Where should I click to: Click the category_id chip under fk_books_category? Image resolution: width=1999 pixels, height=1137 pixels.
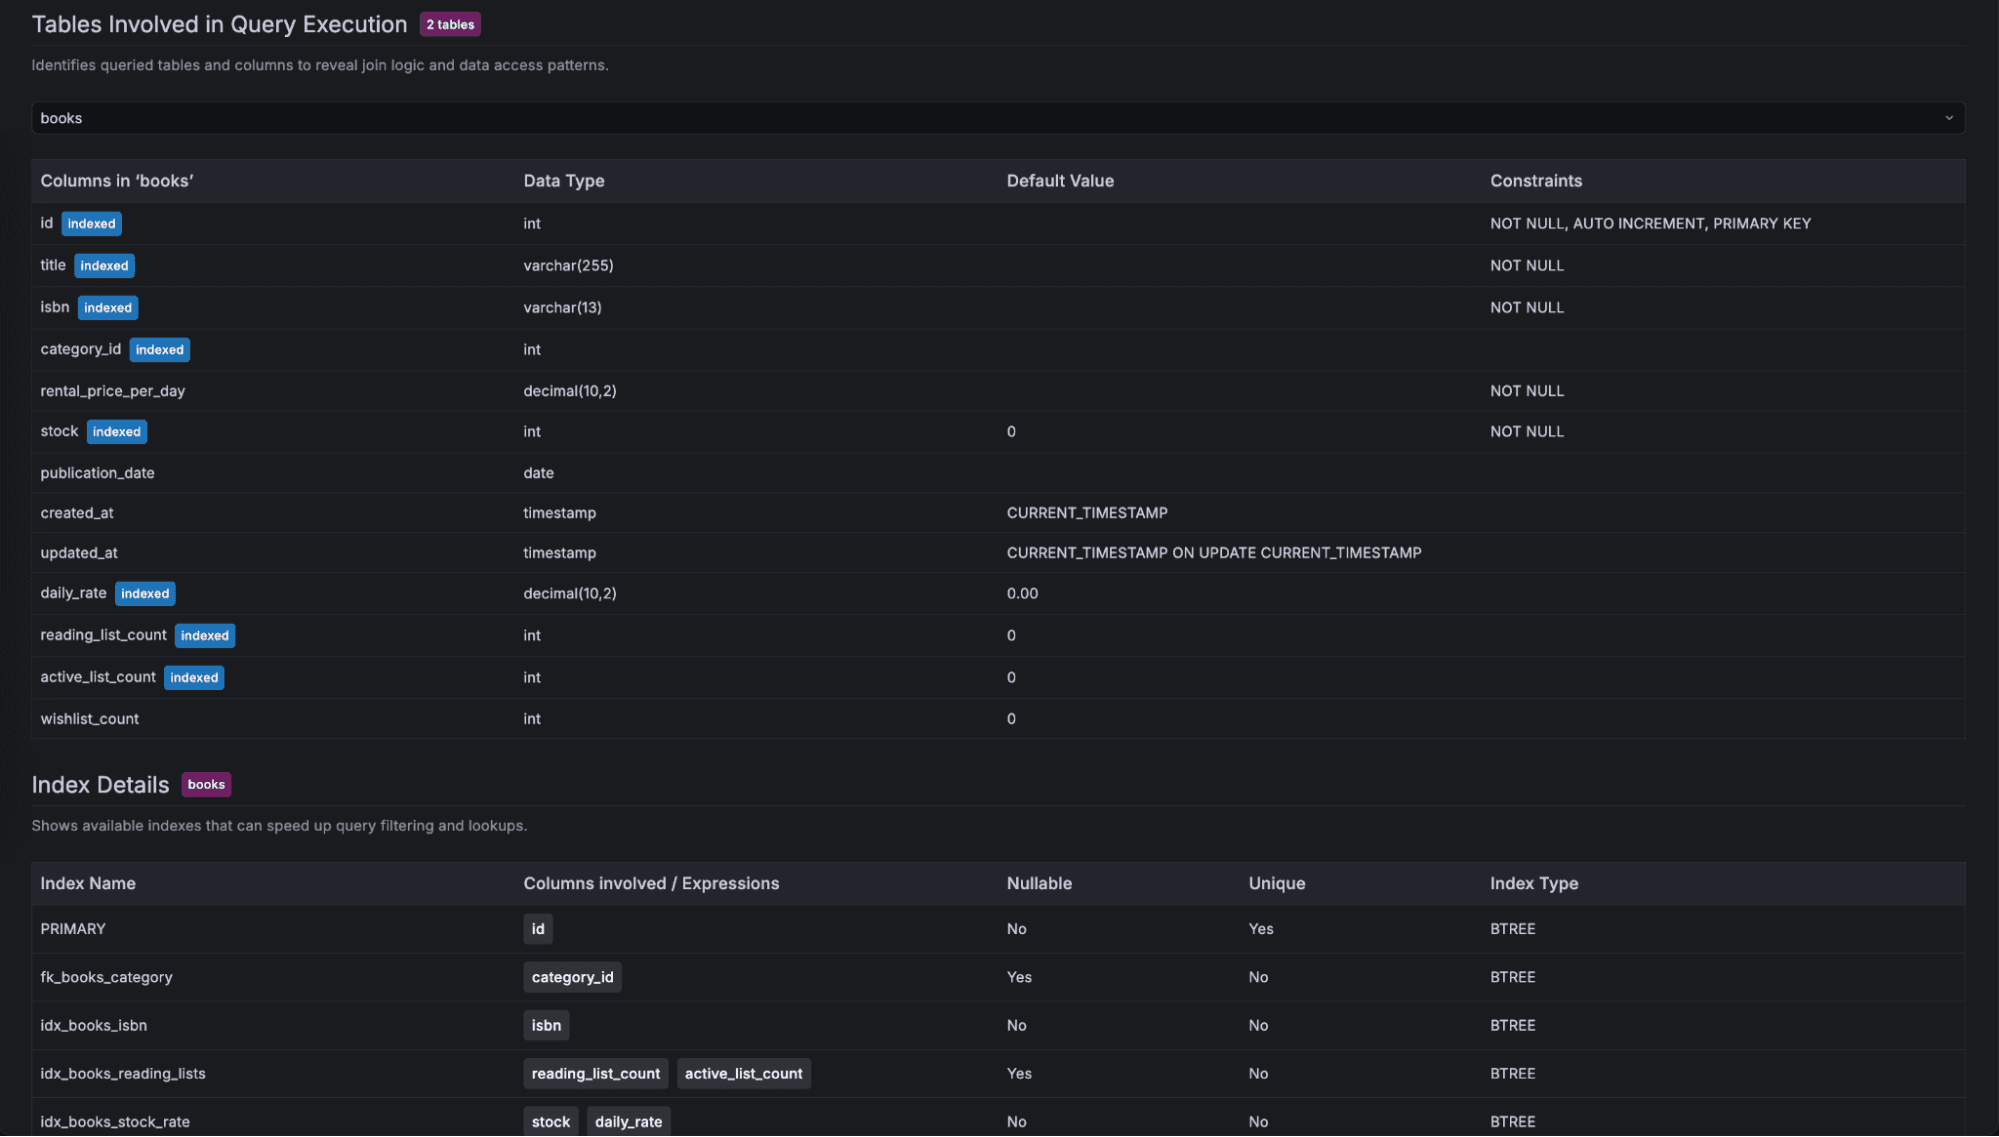[572, 977]
